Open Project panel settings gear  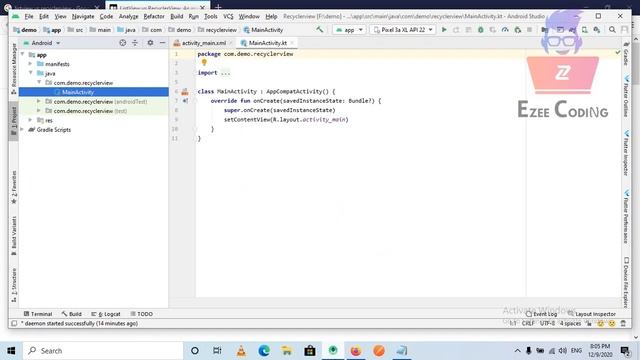[150, 43]
